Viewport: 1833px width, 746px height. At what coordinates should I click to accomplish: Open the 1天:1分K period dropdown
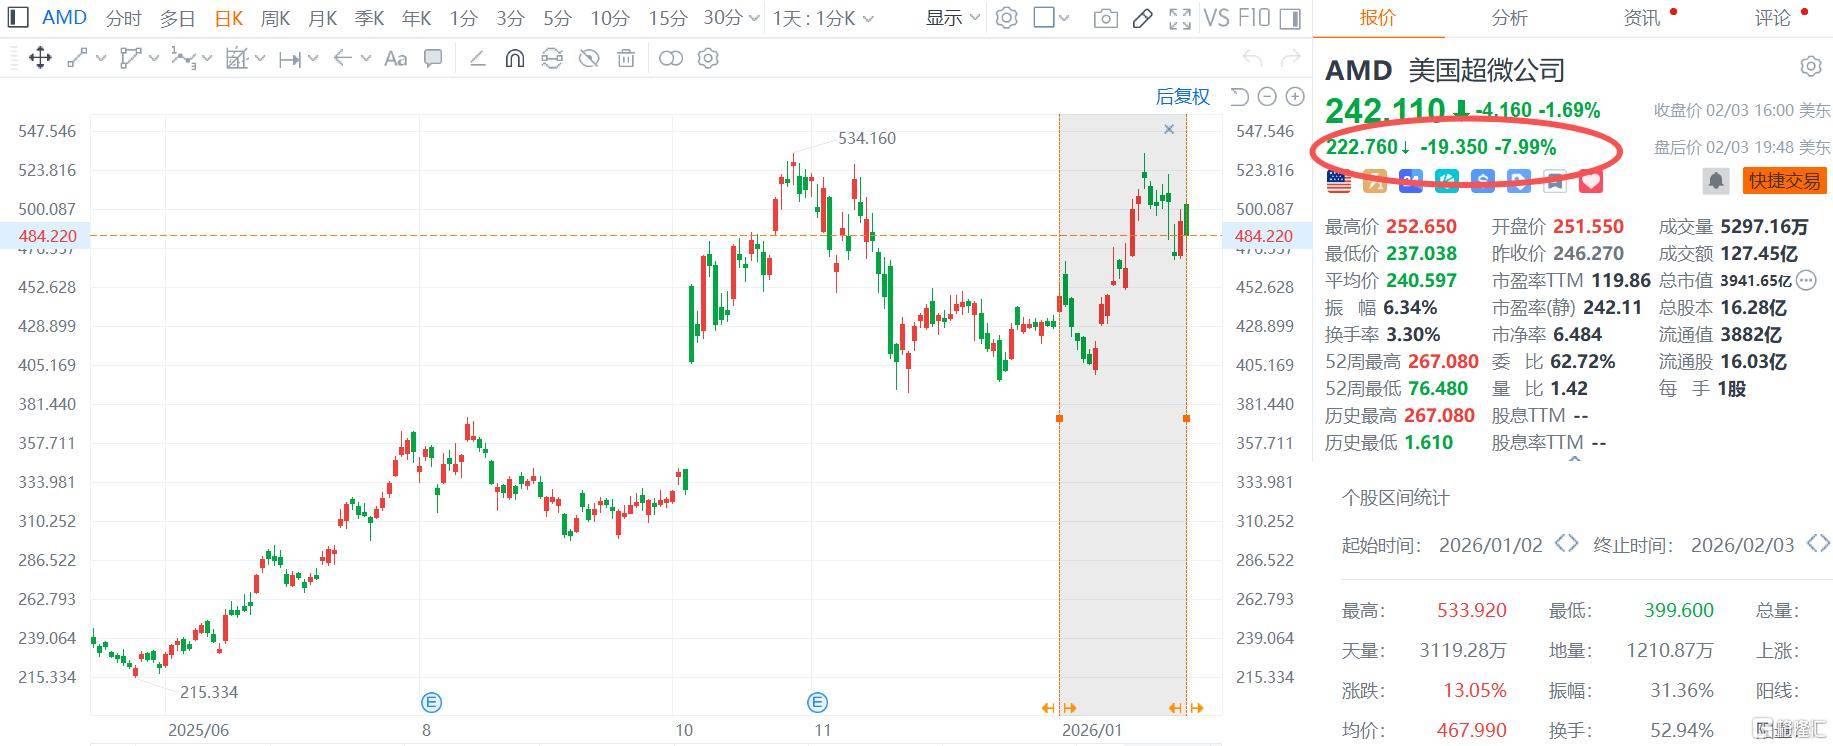[823, 19]
